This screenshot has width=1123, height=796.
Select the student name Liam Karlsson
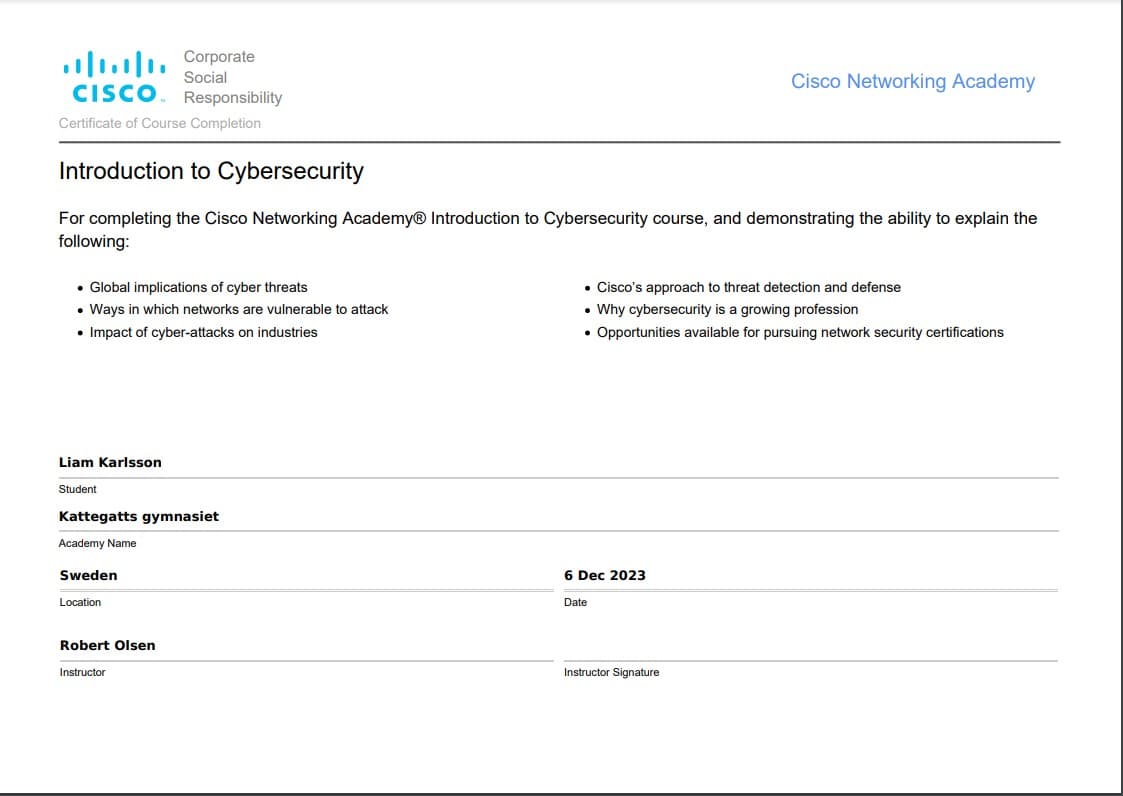(111, 462)
